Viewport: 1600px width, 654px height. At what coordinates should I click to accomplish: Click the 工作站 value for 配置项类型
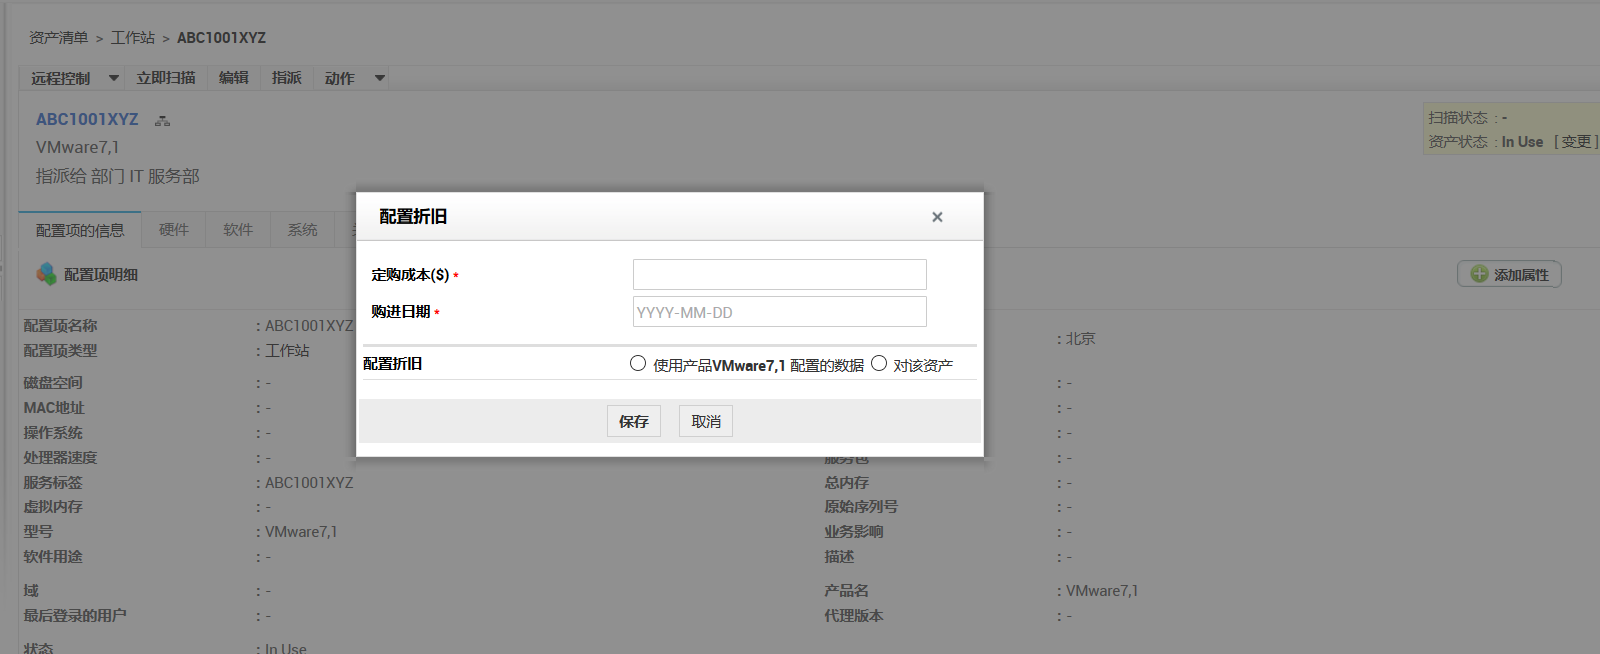coord(287,351)
